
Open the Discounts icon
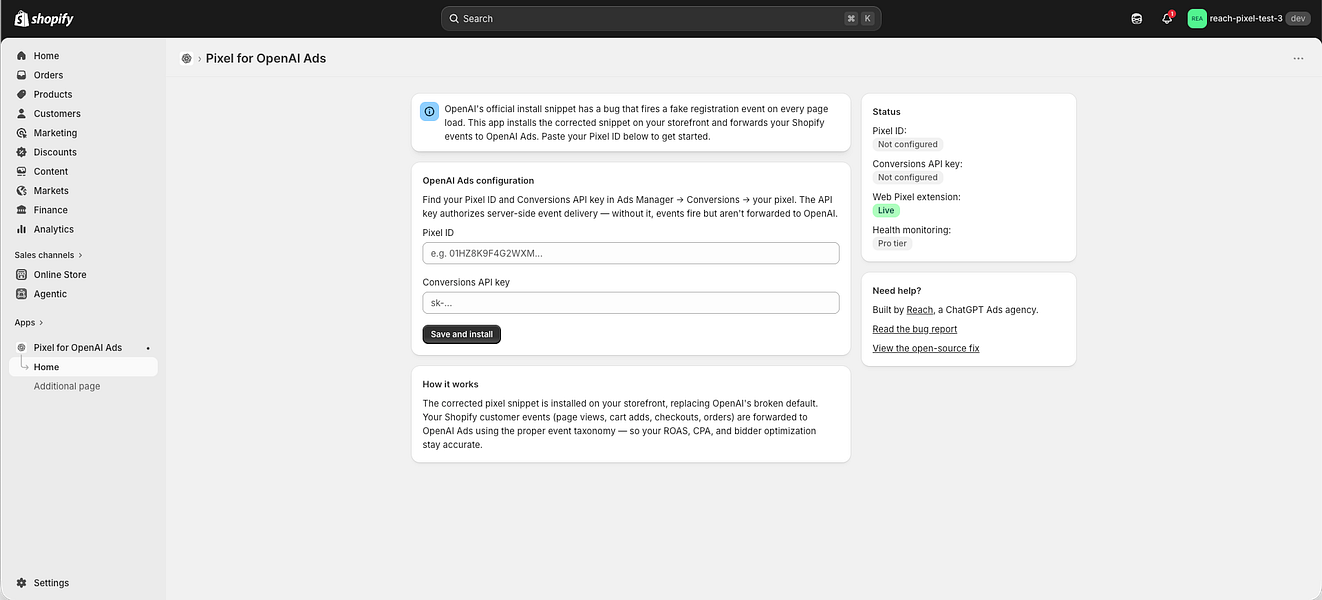point(21,152)
